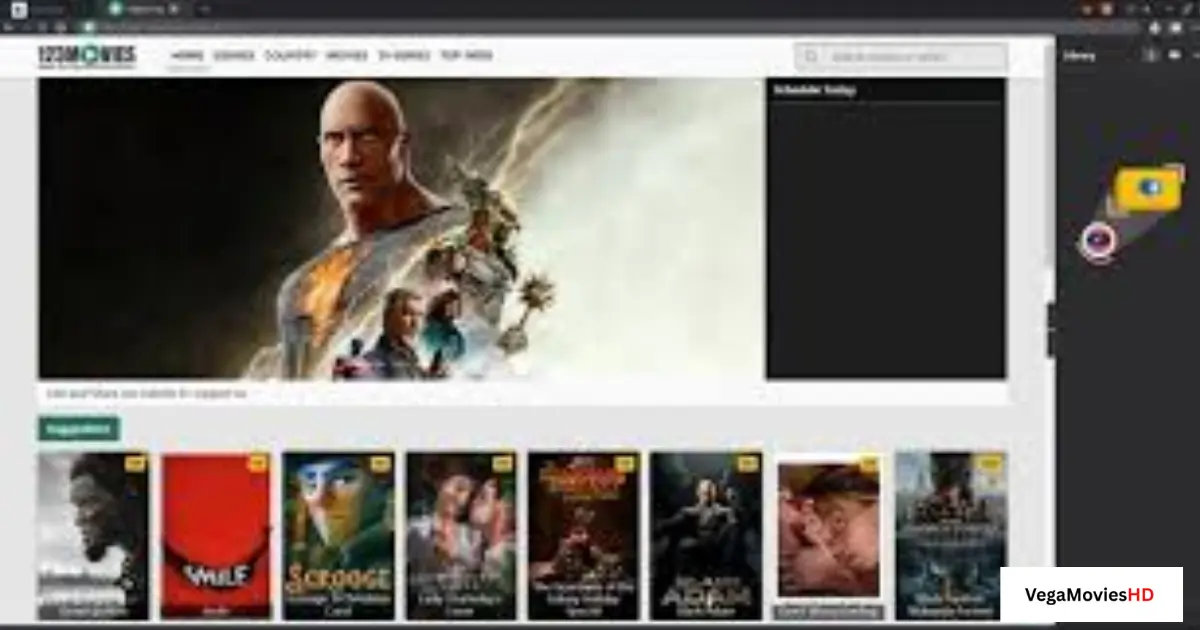This screenshot has height=630, width=1200.
Task: Click the Top IMDB link
Action: (465, 55)
